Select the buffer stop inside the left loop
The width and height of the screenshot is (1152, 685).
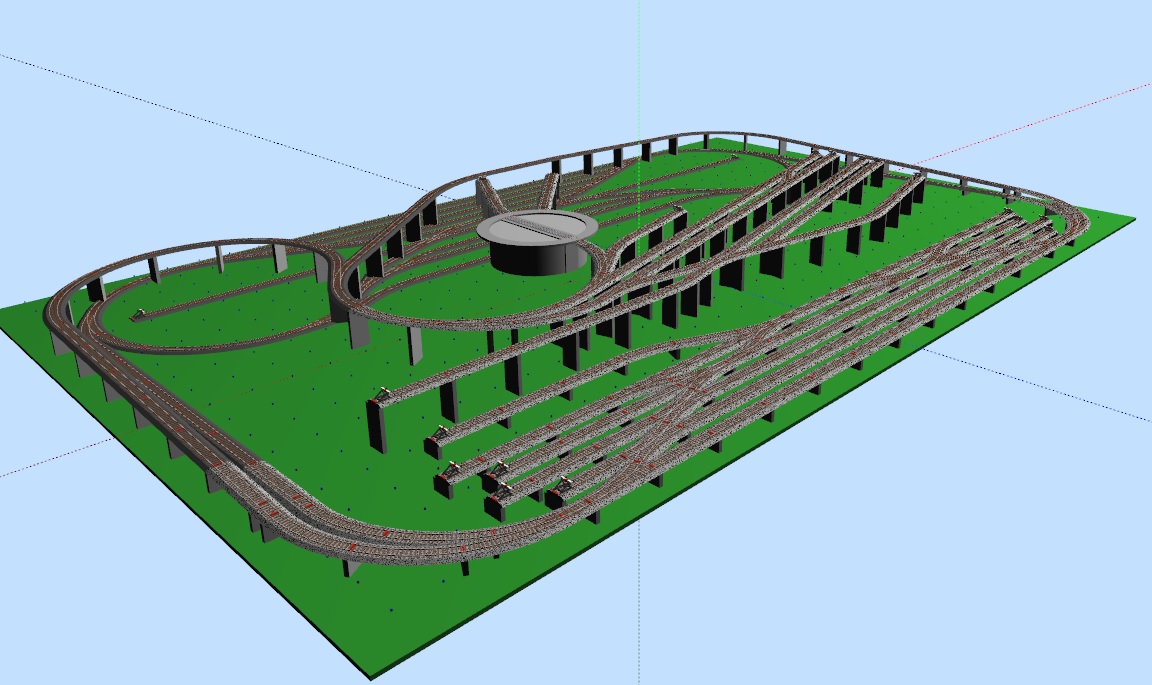point(138,316)
